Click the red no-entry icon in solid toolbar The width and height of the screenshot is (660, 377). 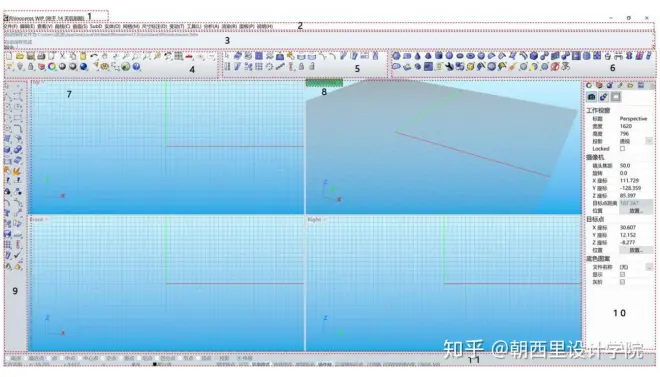coord(555,66)
